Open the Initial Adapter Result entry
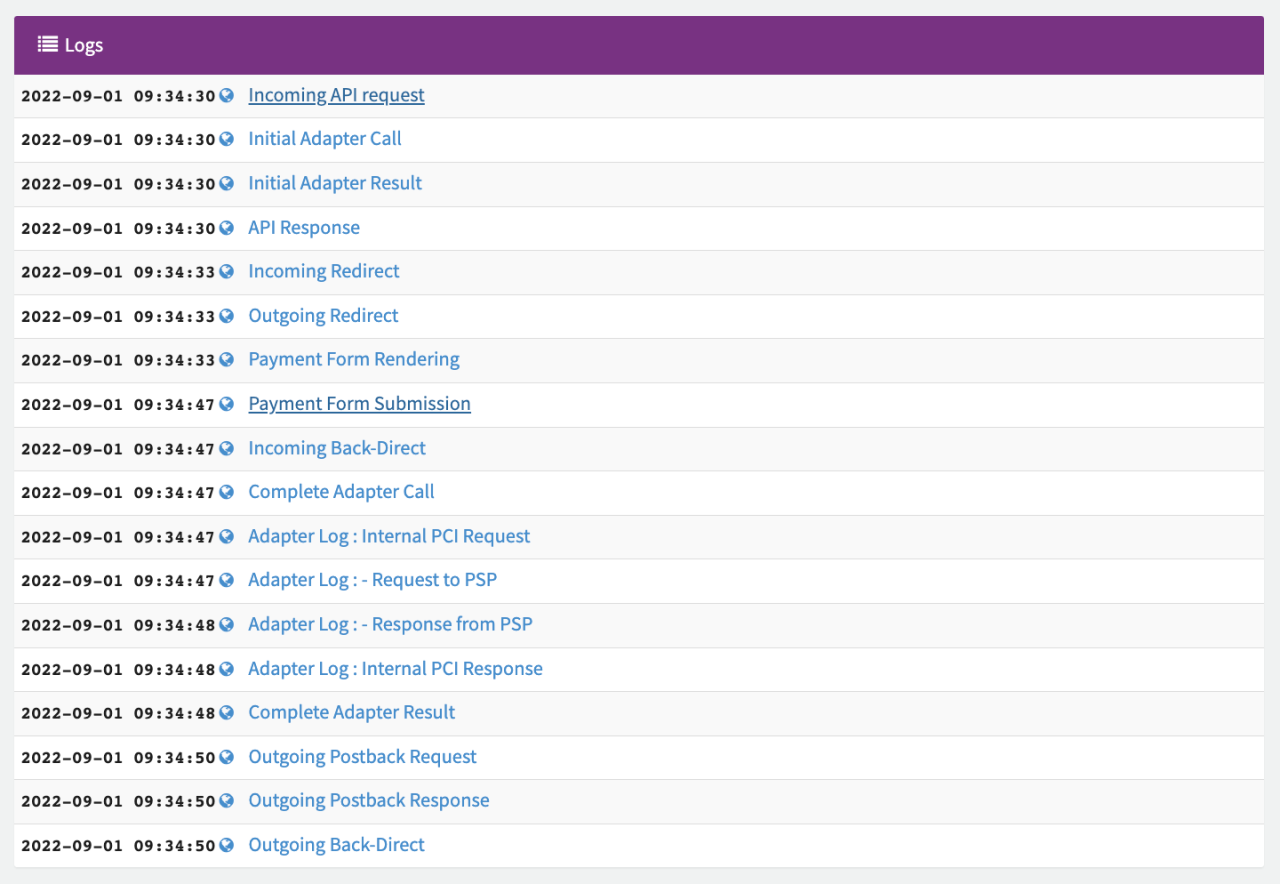Viewport: 1280px width, 884px height. (x=335, y=183)
